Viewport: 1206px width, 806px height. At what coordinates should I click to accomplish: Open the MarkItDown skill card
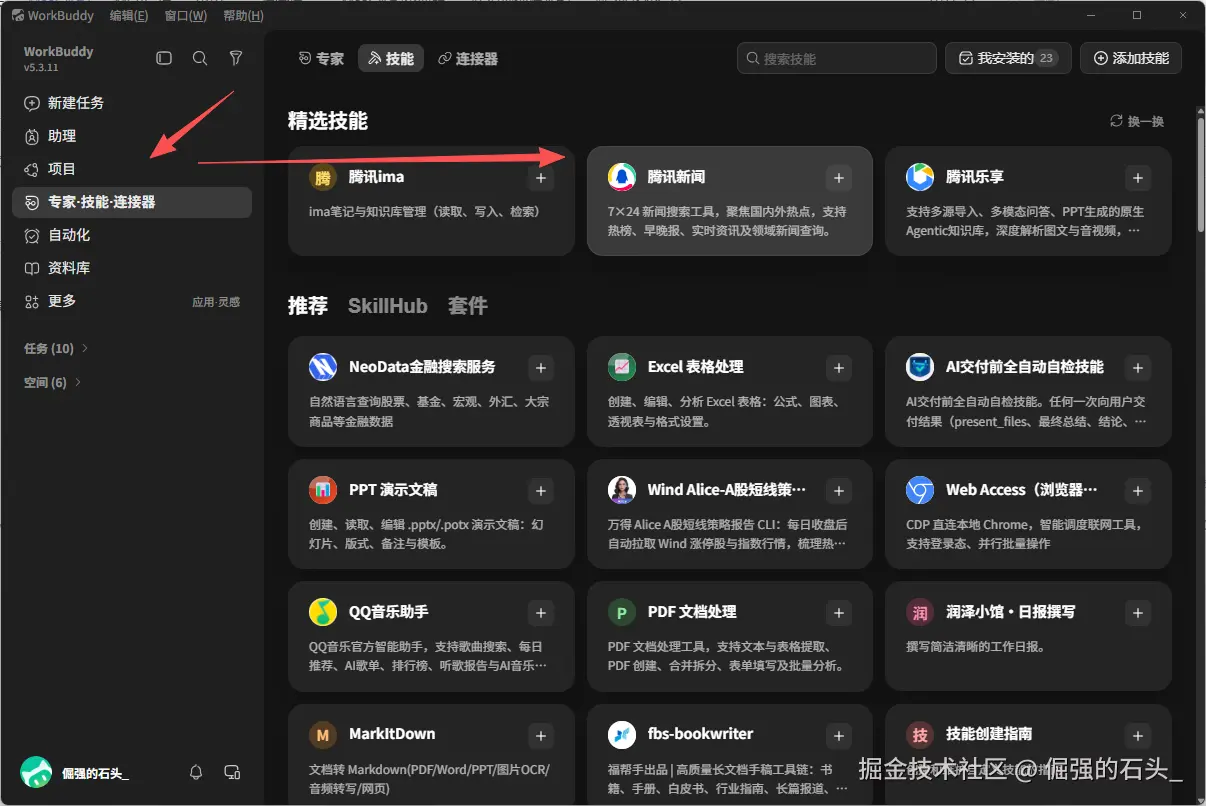tap(431, 755)
